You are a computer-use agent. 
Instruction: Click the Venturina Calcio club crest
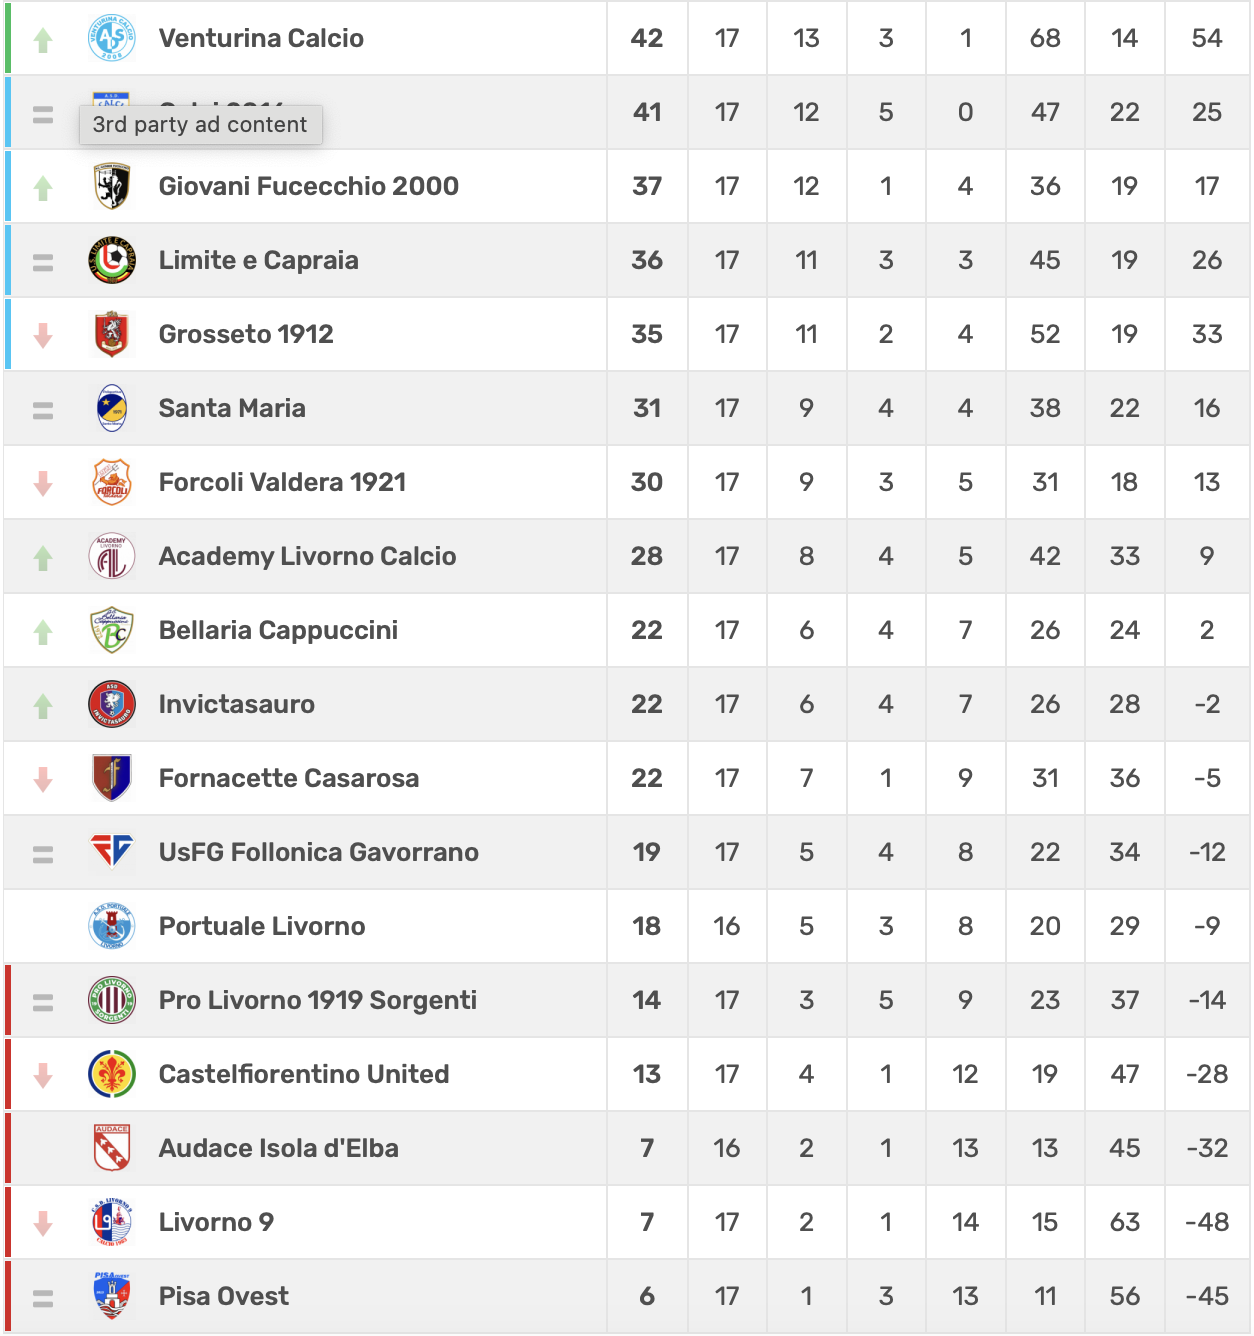112,38
